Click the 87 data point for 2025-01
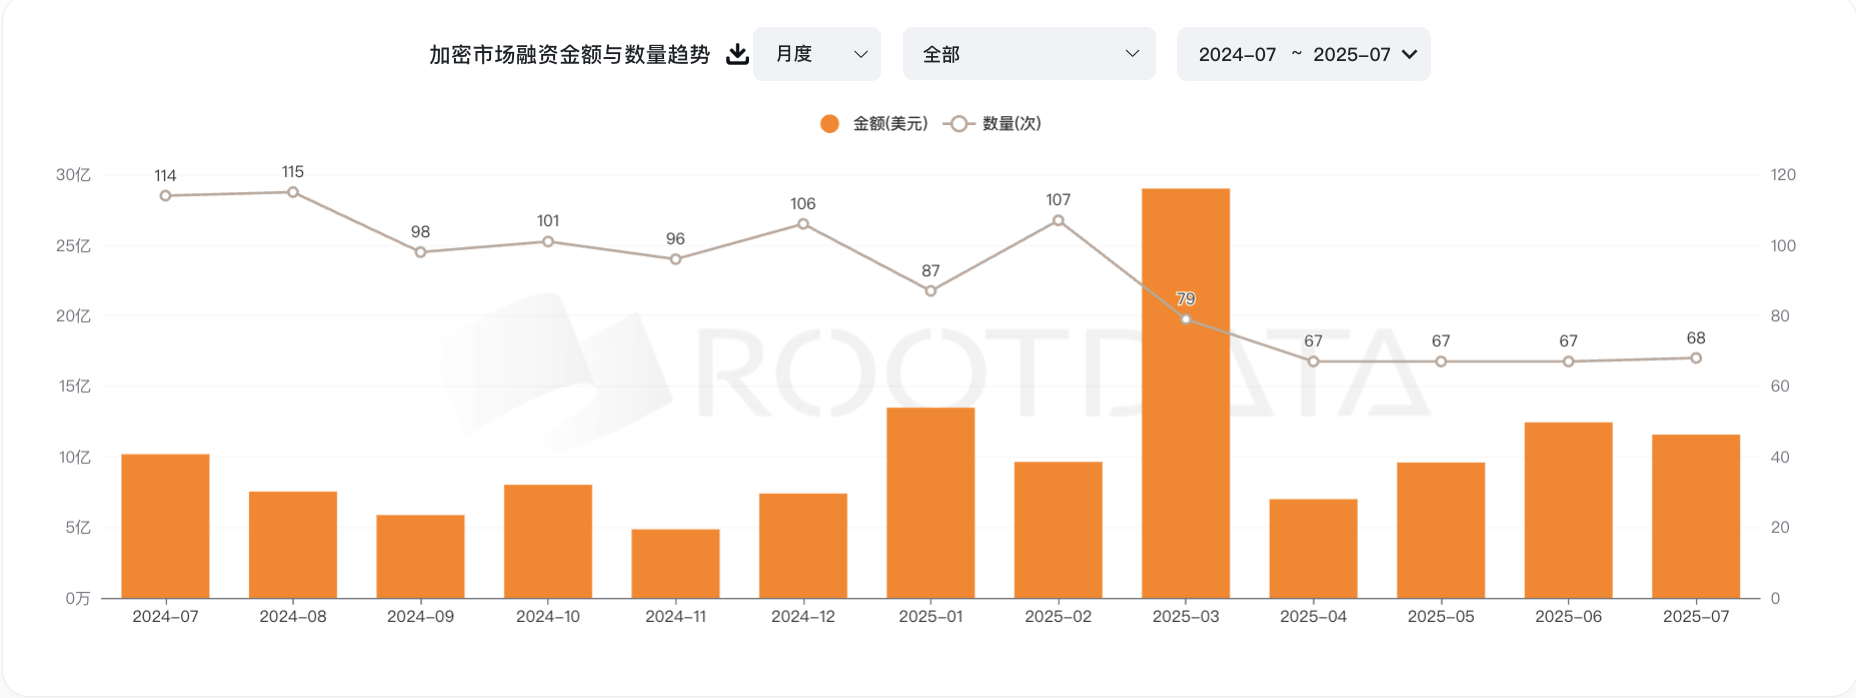The height and width of the screenshot is (698, 1856). [x=931, y=291]
